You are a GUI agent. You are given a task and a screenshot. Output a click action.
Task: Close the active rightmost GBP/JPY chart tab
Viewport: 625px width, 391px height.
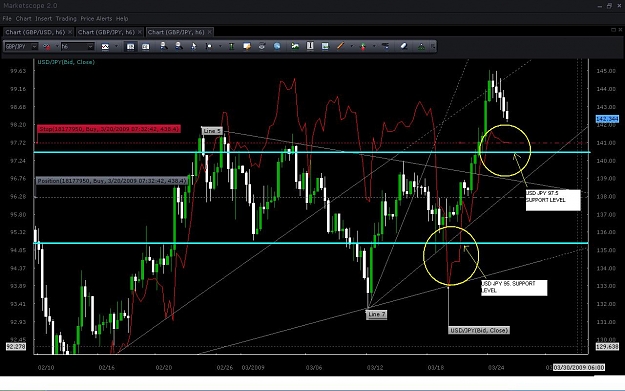pos(209,32)
